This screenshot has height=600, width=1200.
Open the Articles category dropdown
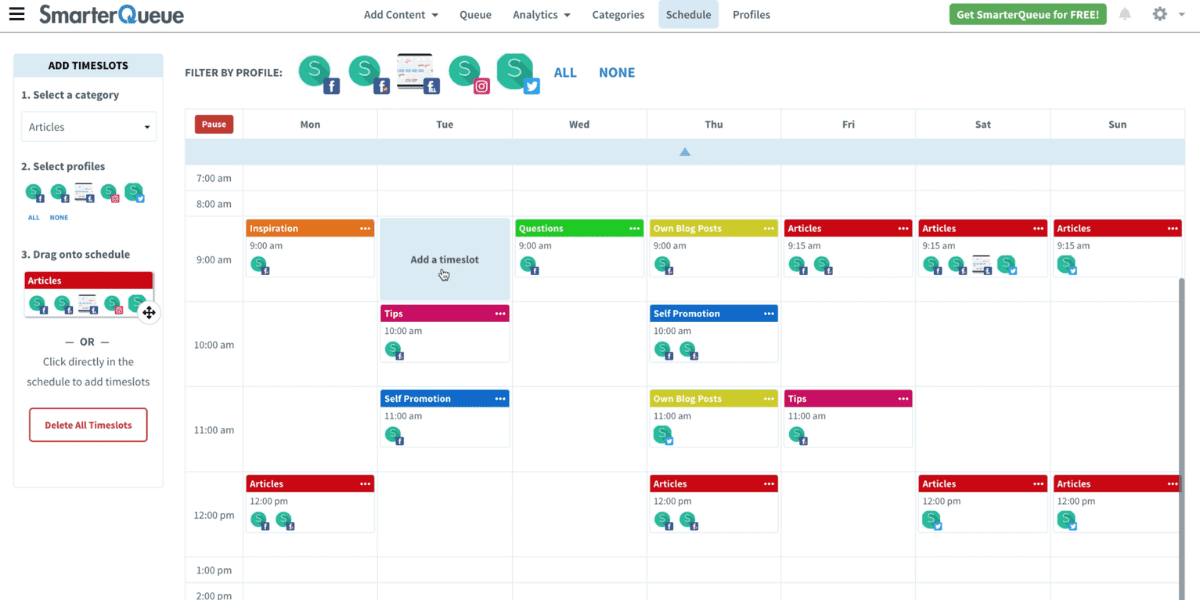click(x=89, y=127)
